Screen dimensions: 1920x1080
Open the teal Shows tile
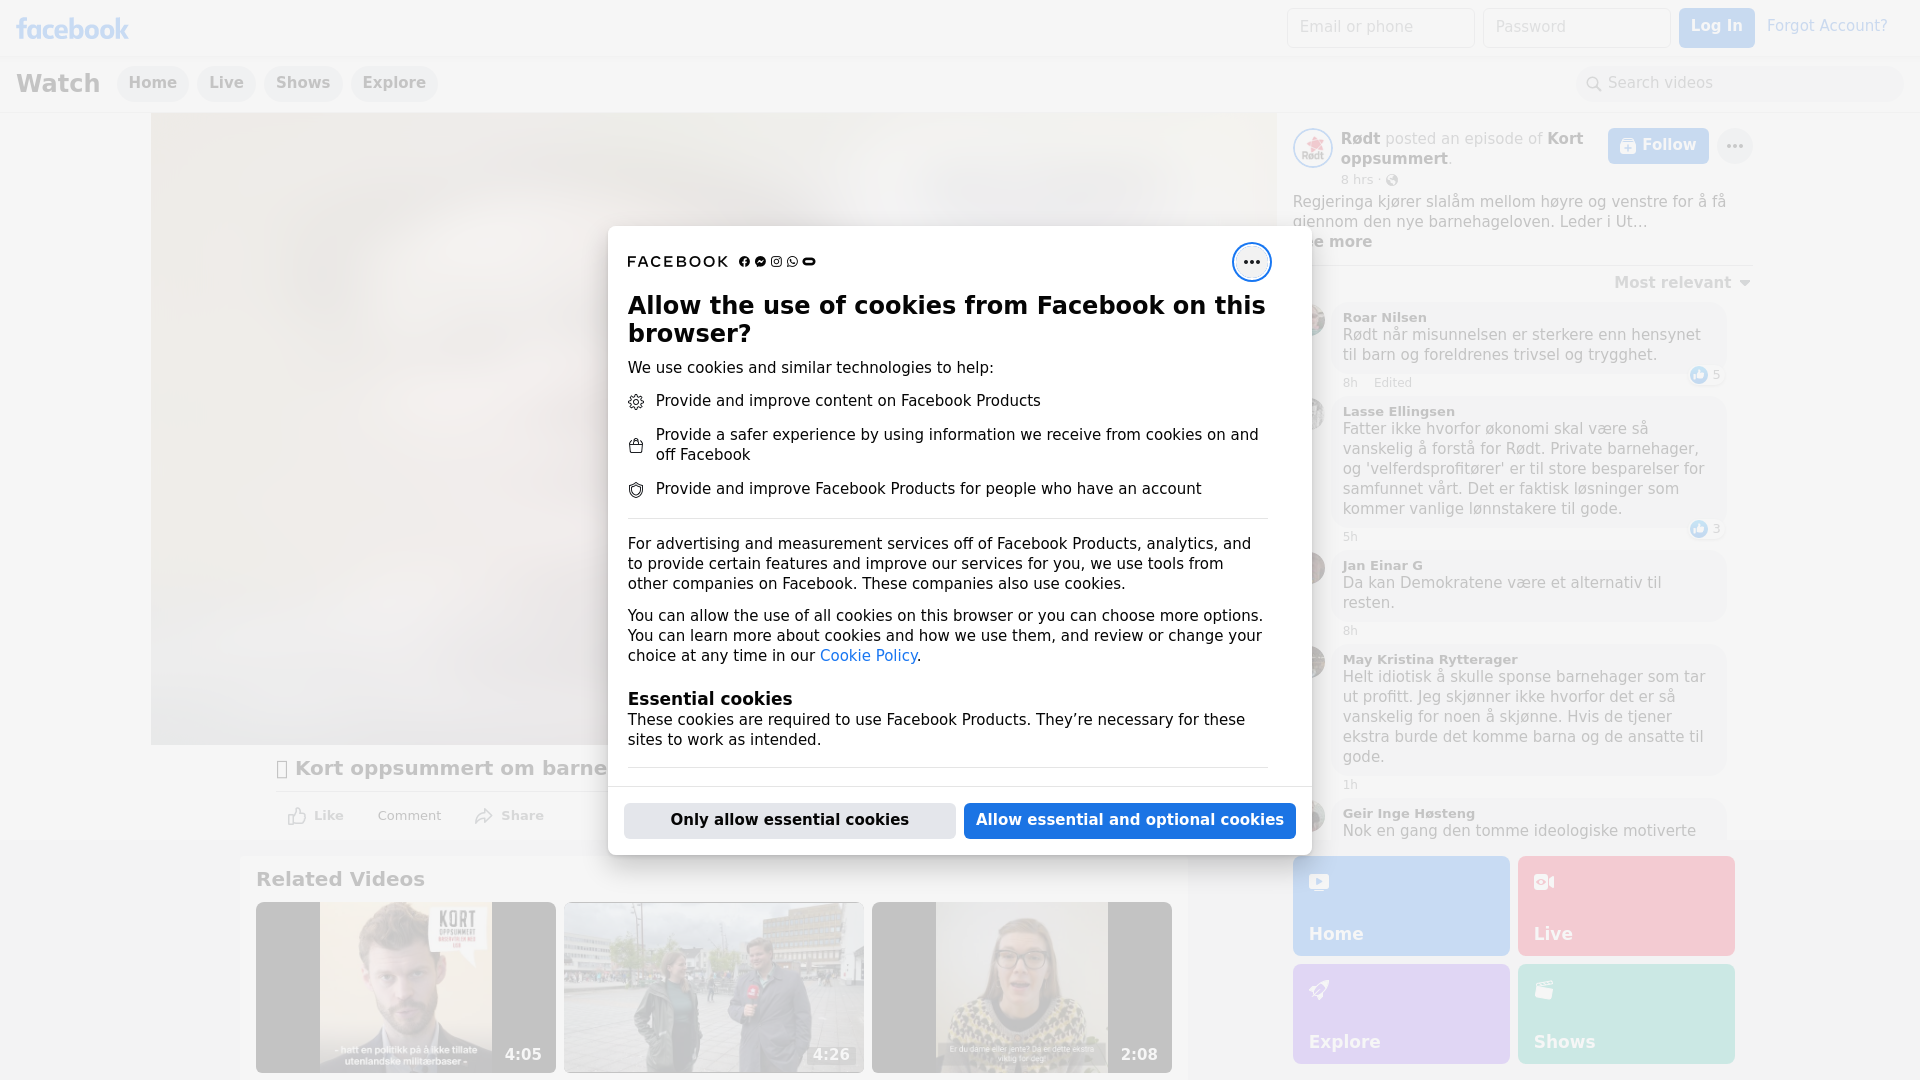1625,1013
